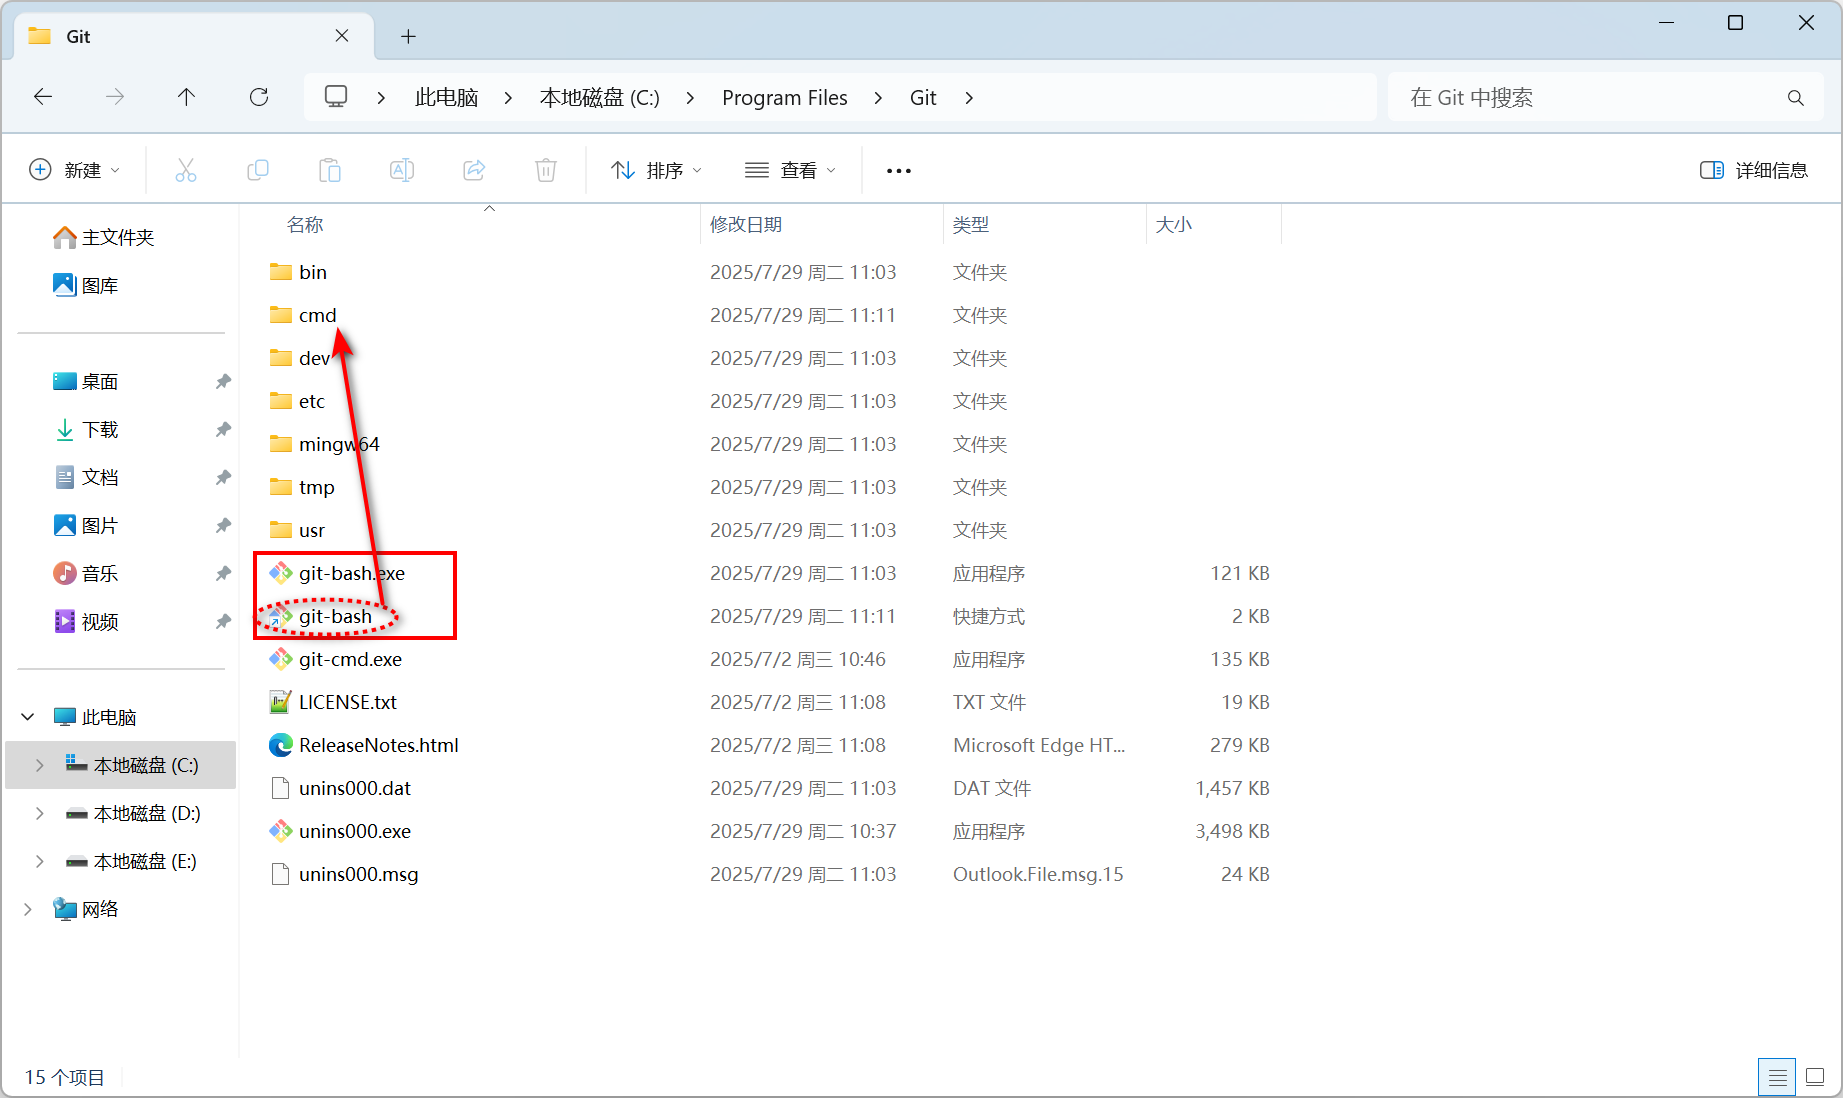
Task: Add a new tab with plus
Action: [408, 36]
